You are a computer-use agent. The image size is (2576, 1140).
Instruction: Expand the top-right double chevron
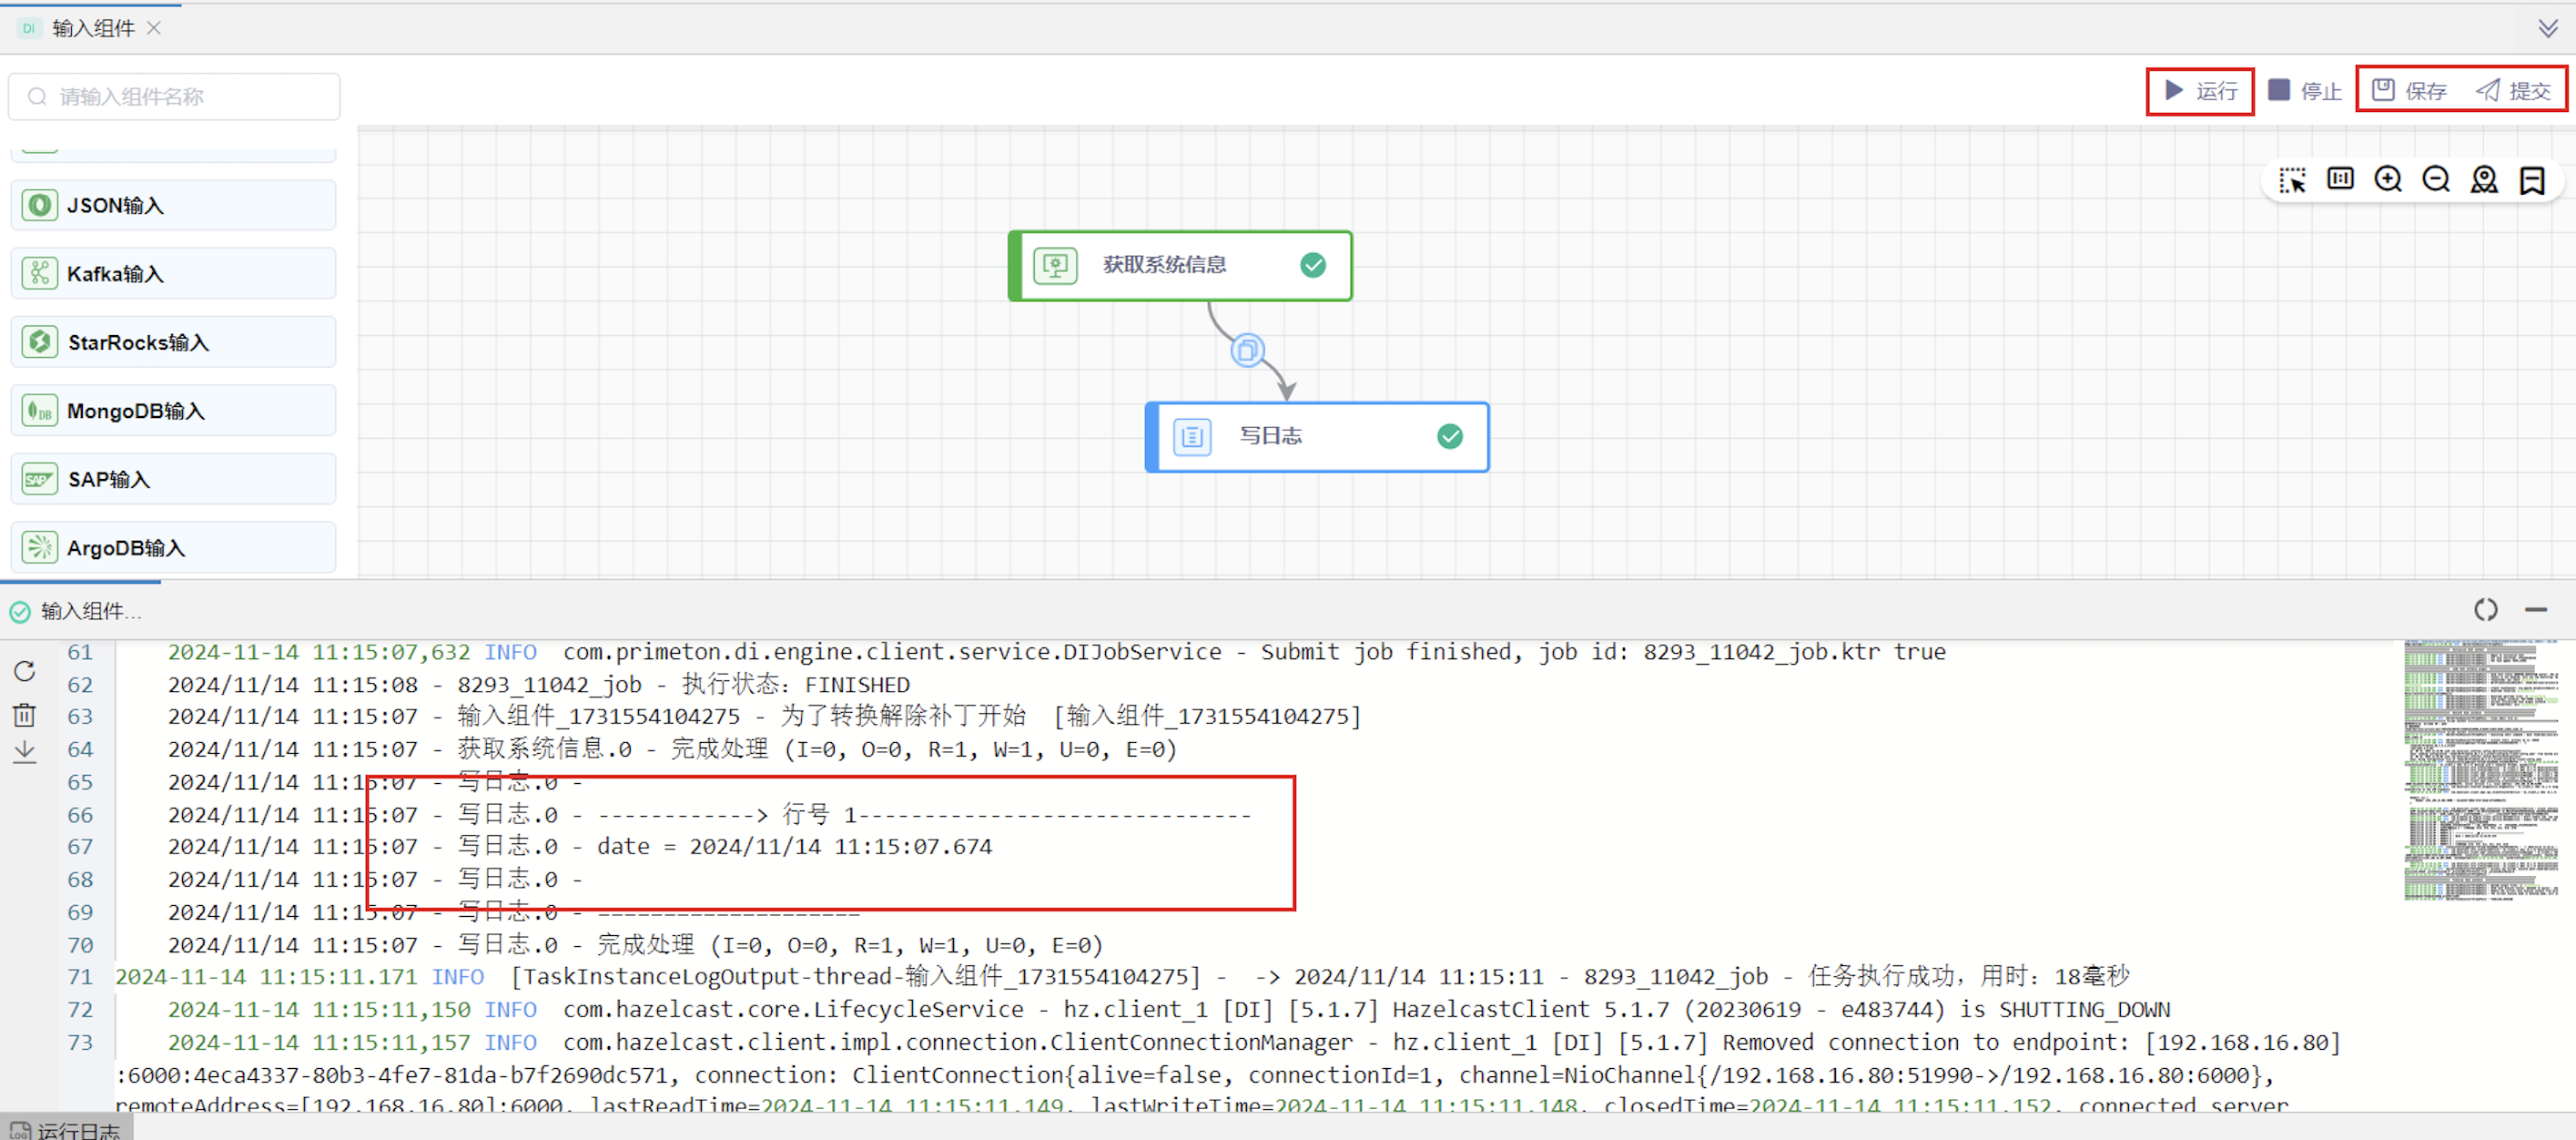[x=2547, y=28]
